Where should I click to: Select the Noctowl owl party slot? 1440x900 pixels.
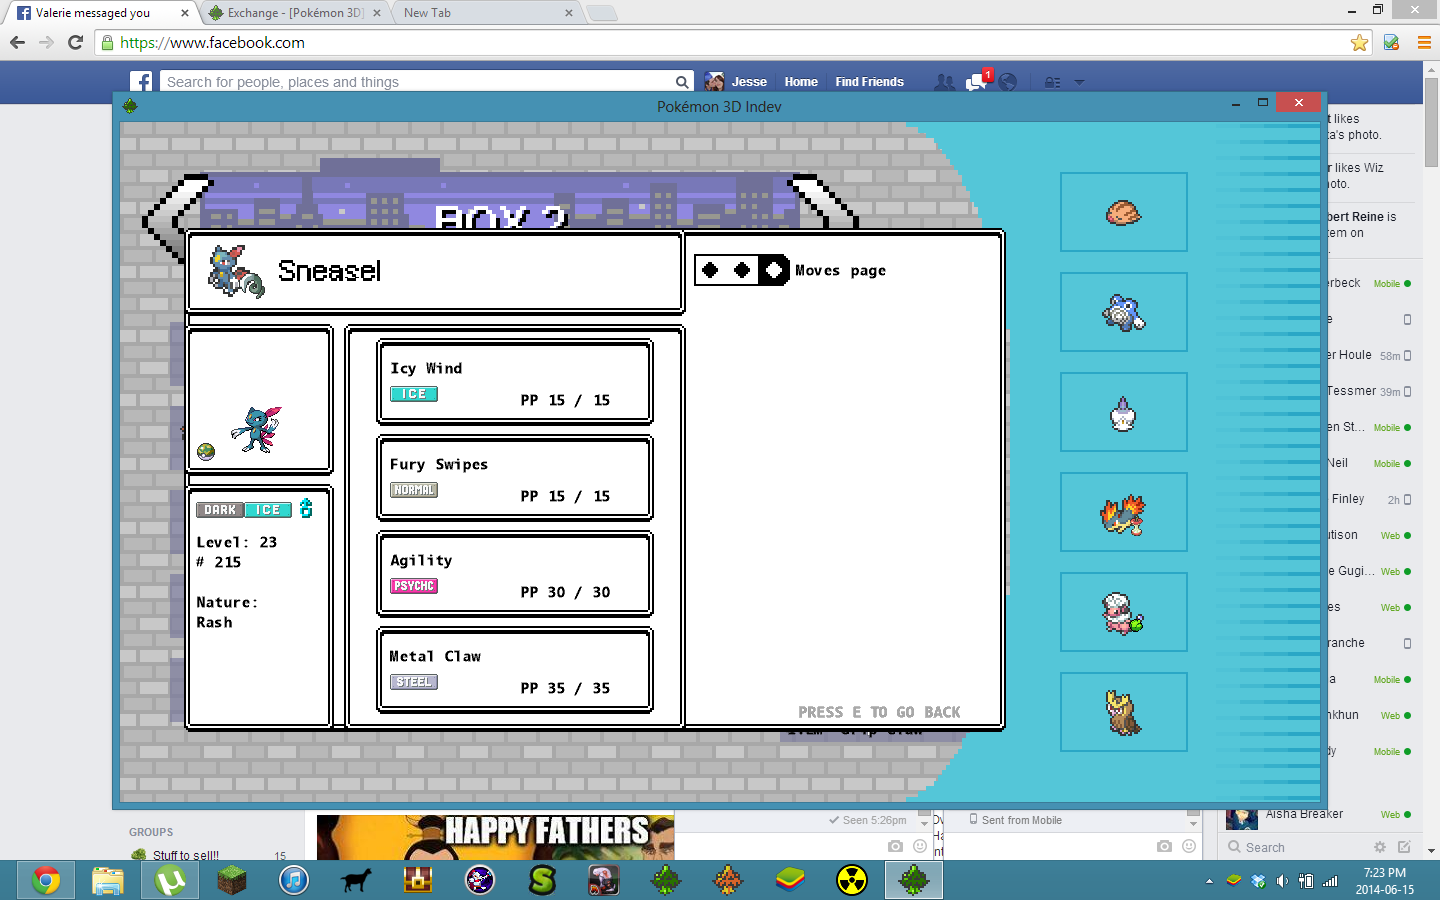[x=1124, y=712]
